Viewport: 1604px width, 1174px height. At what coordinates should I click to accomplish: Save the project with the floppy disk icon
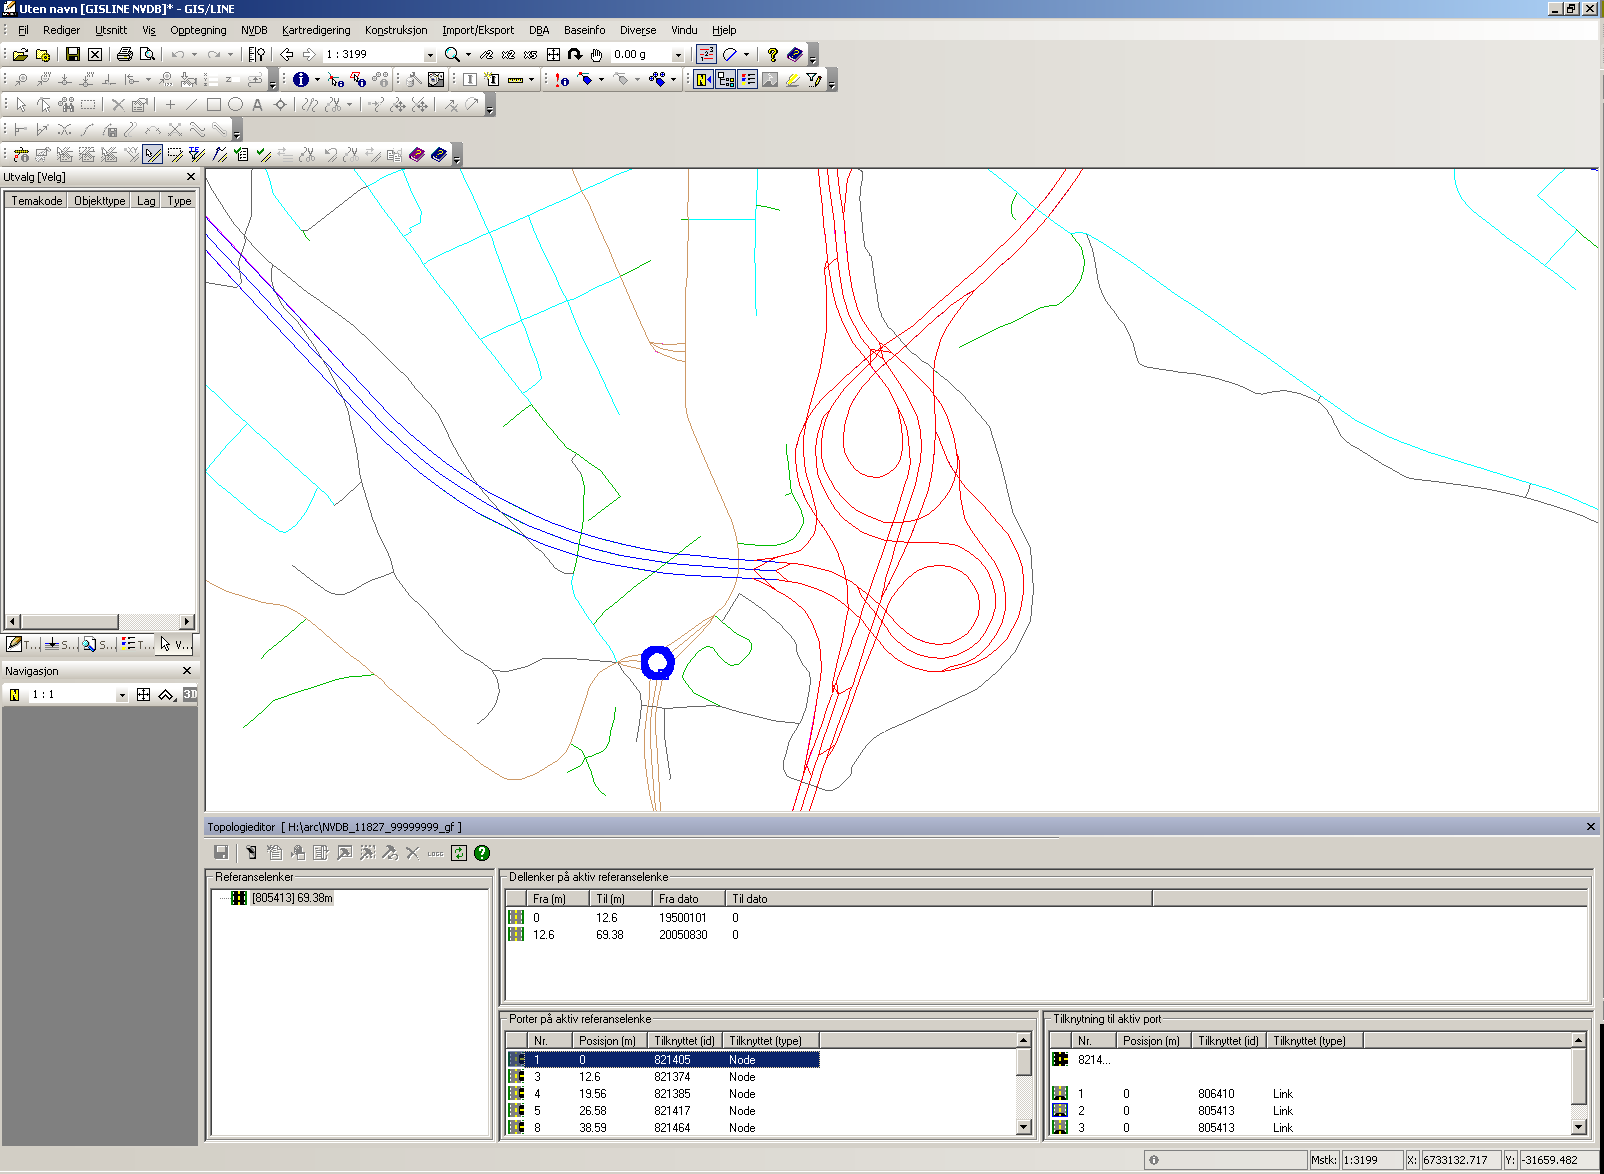[x=72, y=54]
